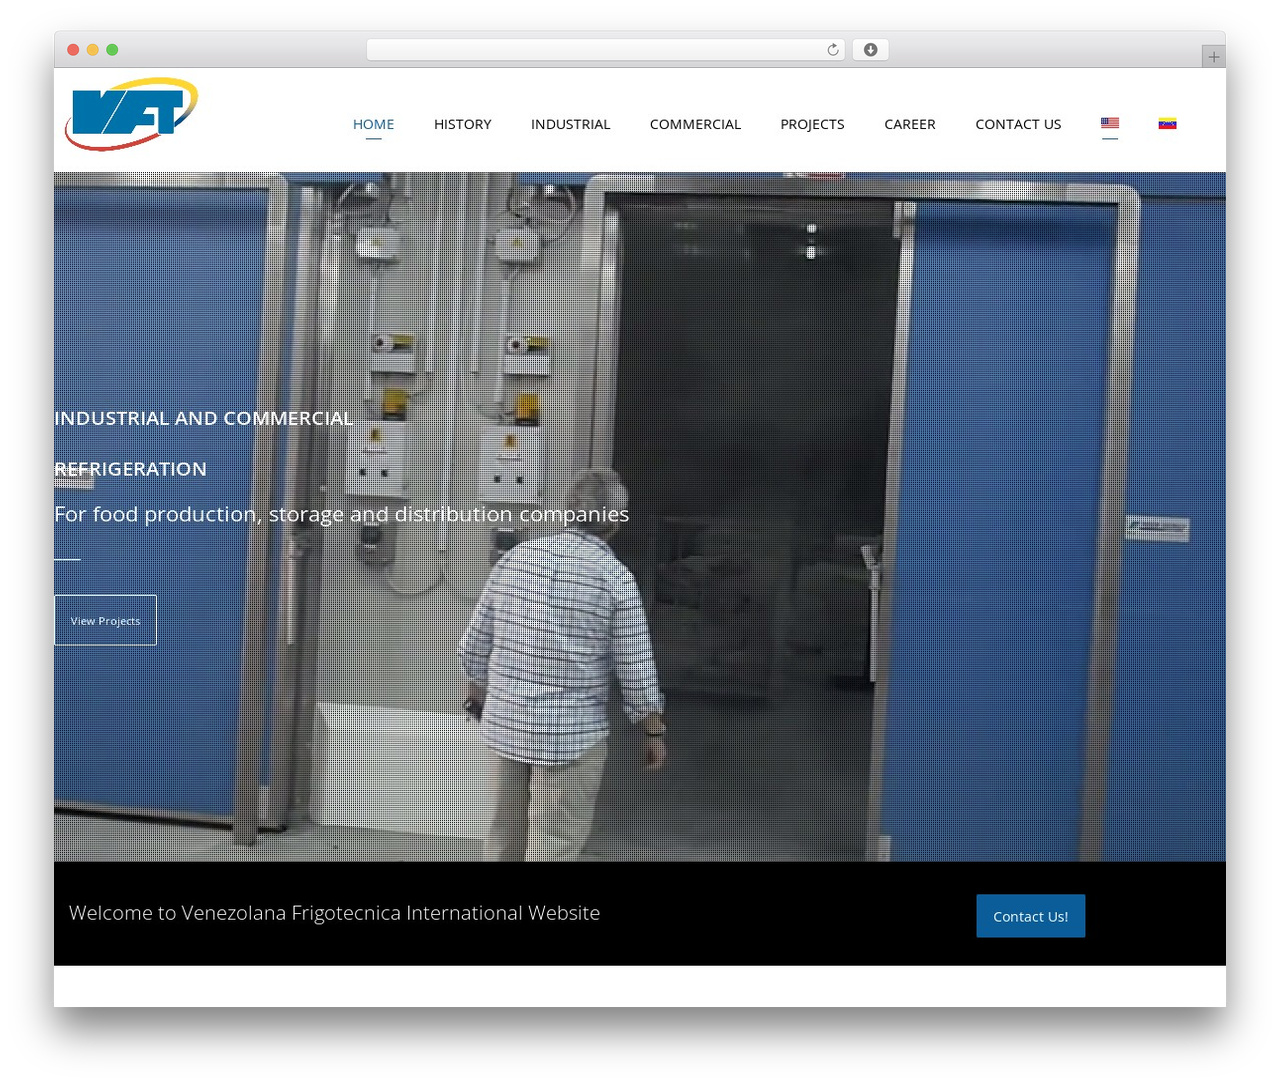The width and height of the screenshot is (1280, 1084).
Task: Click the blue Contact Us! button
Action: click(1030, 916)
